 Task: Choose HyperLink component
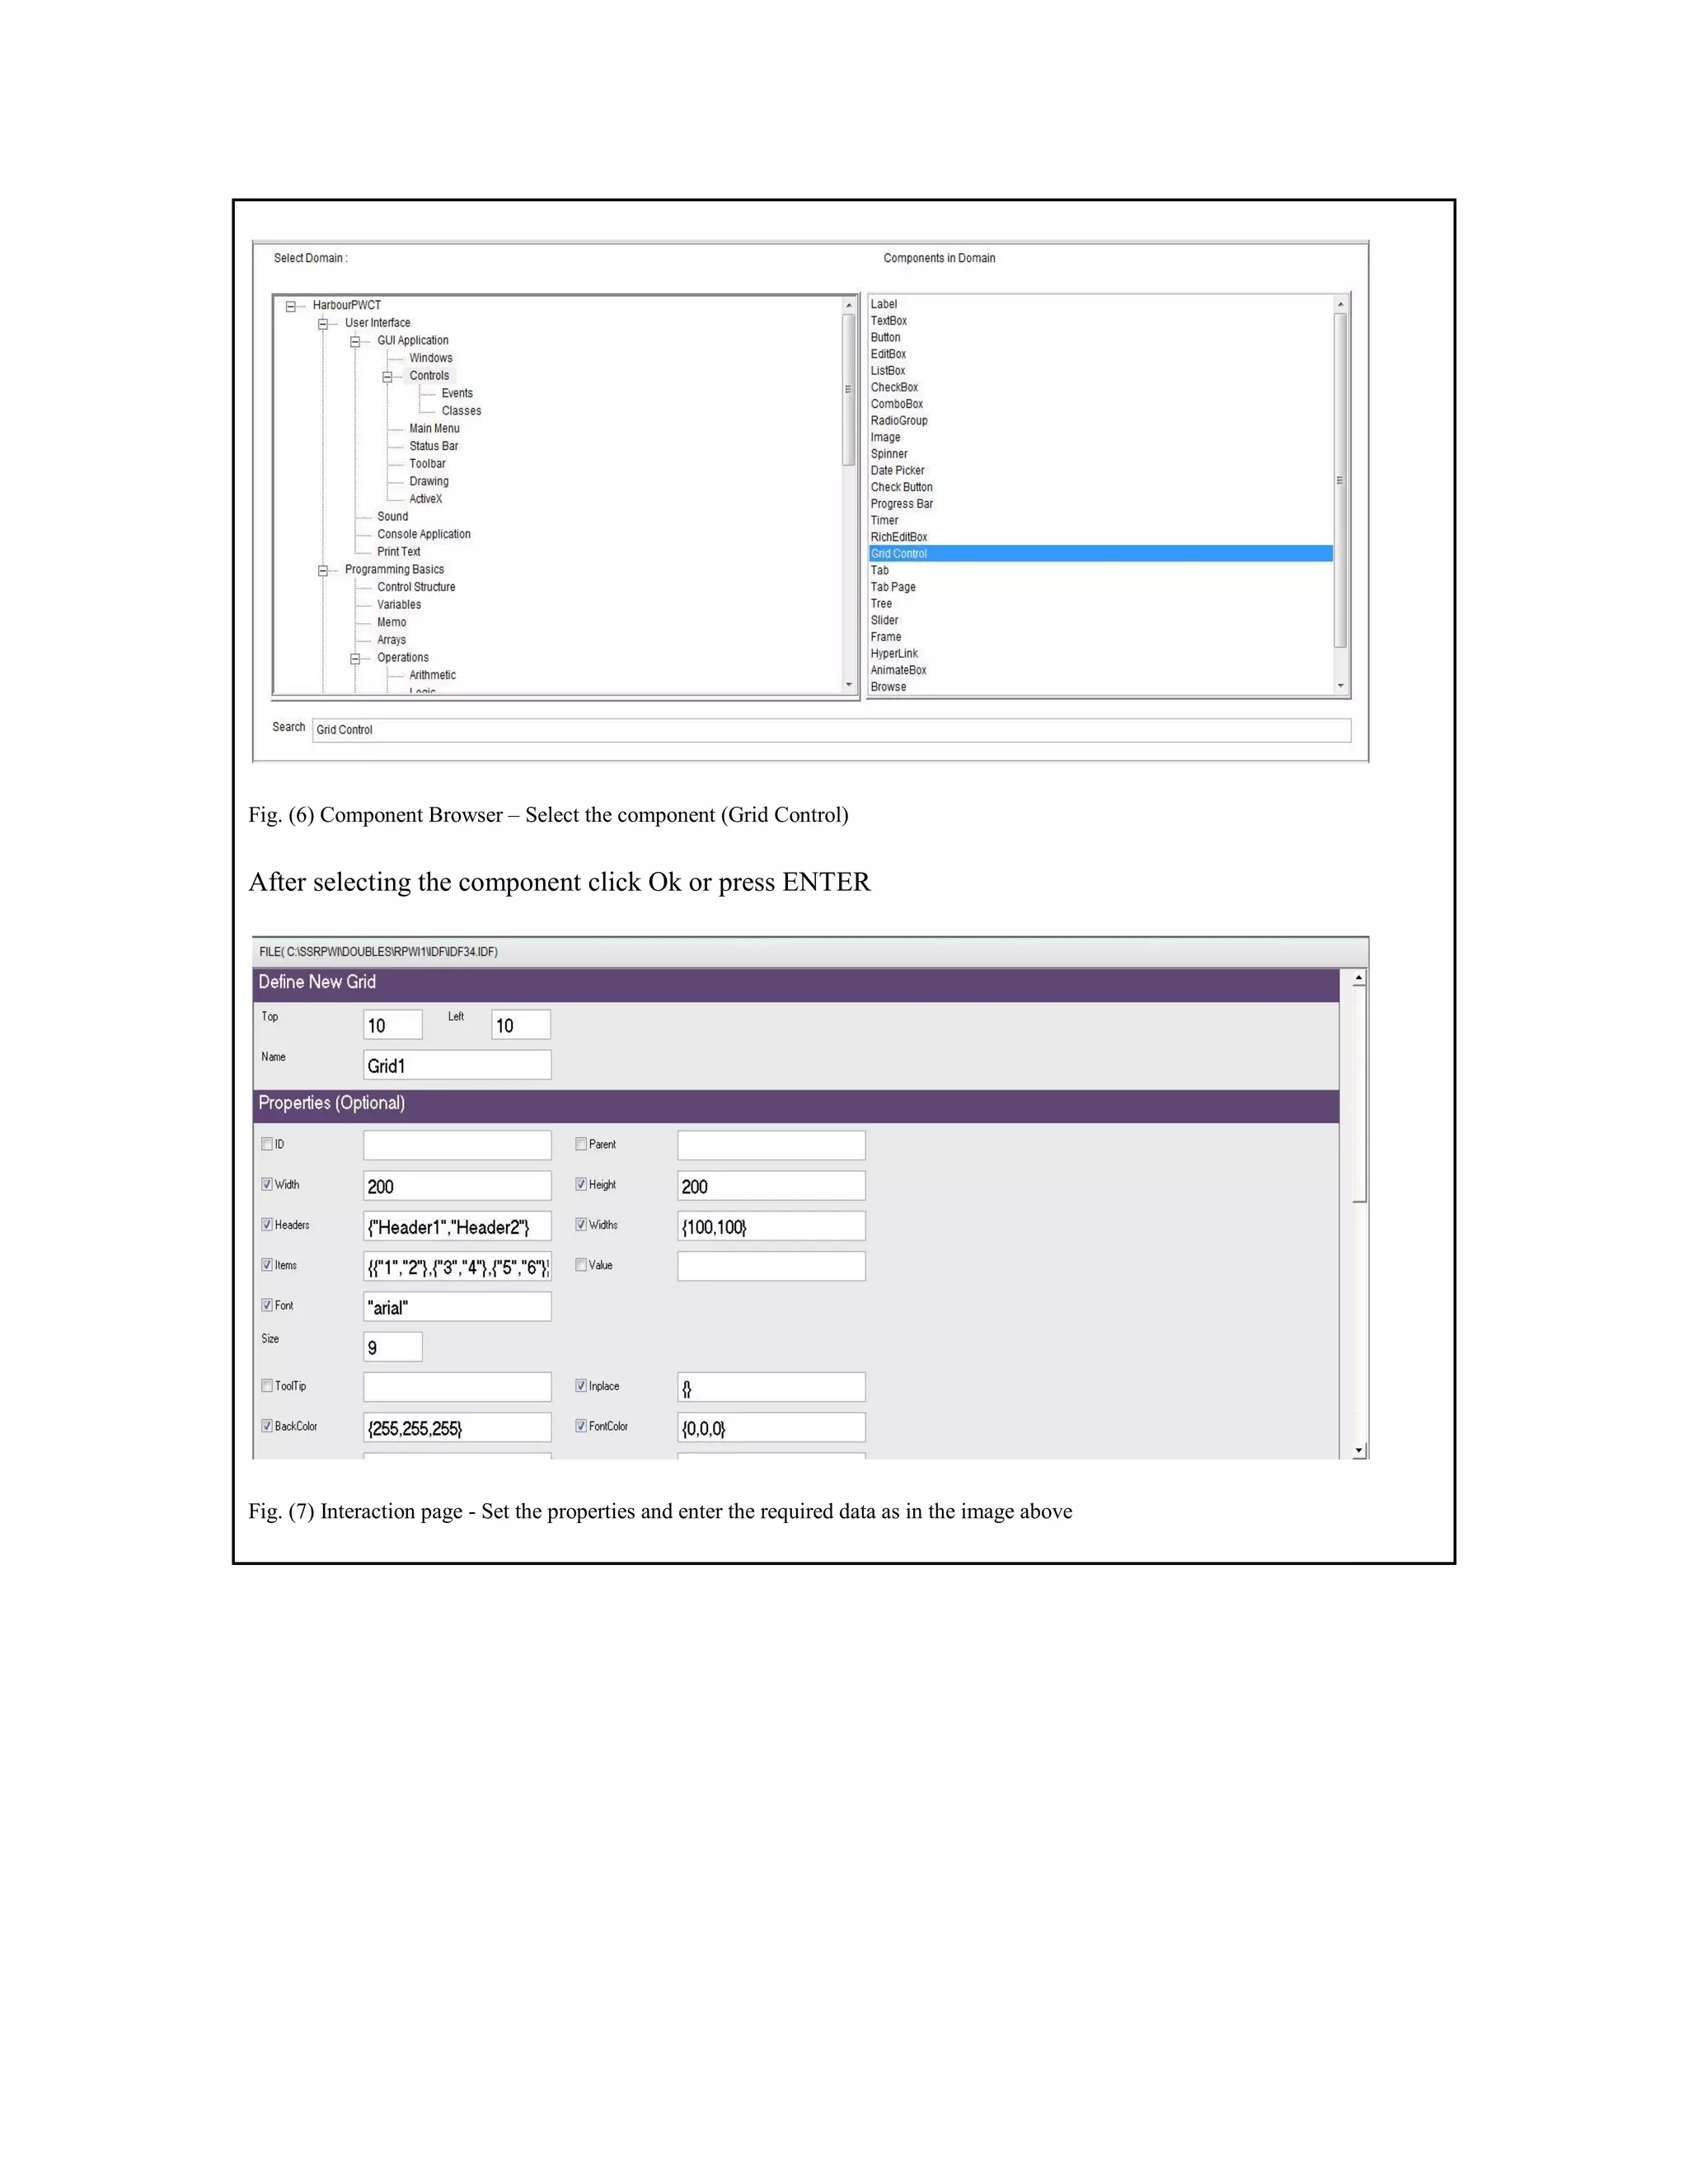[894, 654]
